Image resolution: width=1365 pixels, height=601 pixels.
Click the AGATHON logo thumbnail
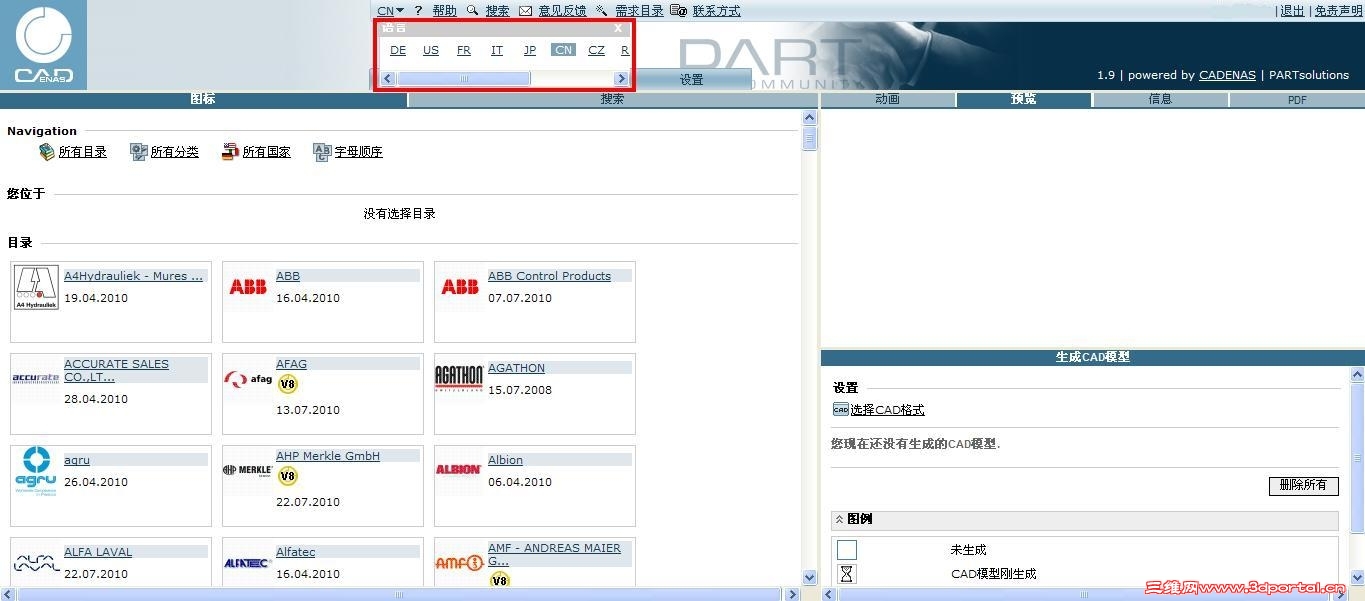click(x=459, y=379)
